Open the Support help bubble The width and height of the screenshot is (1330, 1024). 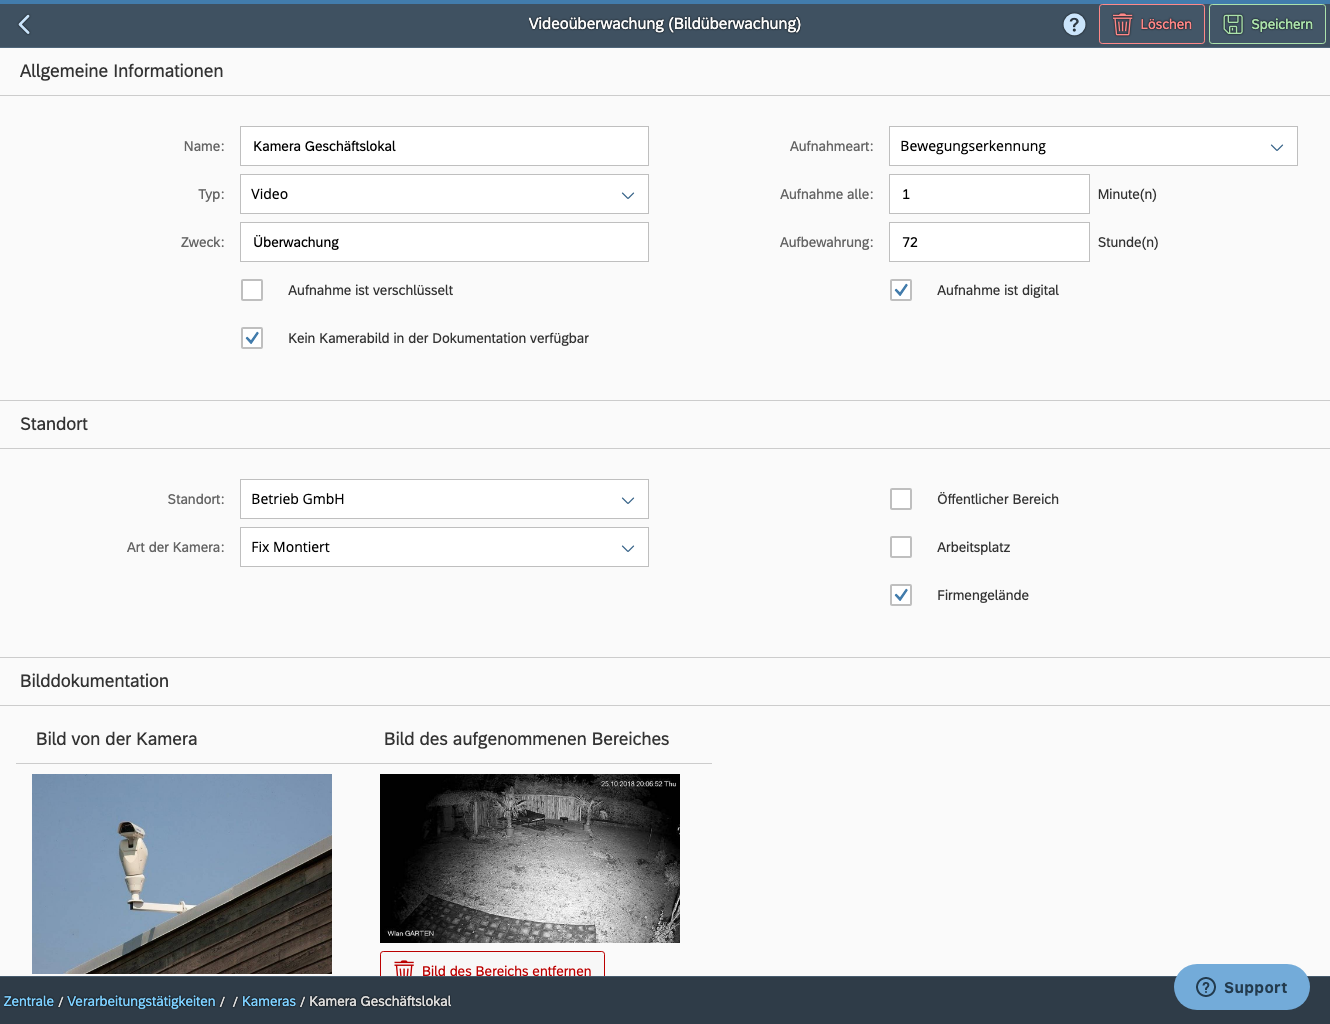click(1241, 987)
